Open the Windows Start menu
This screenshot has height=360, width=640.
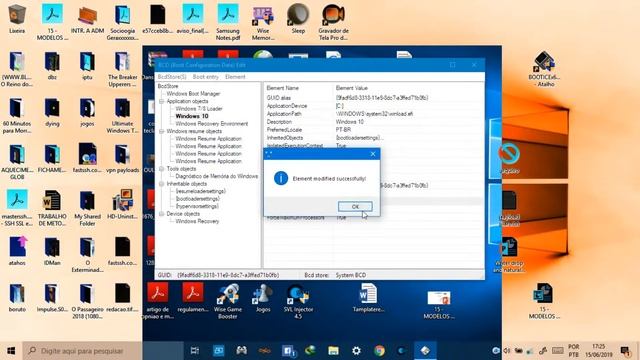pyautogui.click(x=11, y=351)
